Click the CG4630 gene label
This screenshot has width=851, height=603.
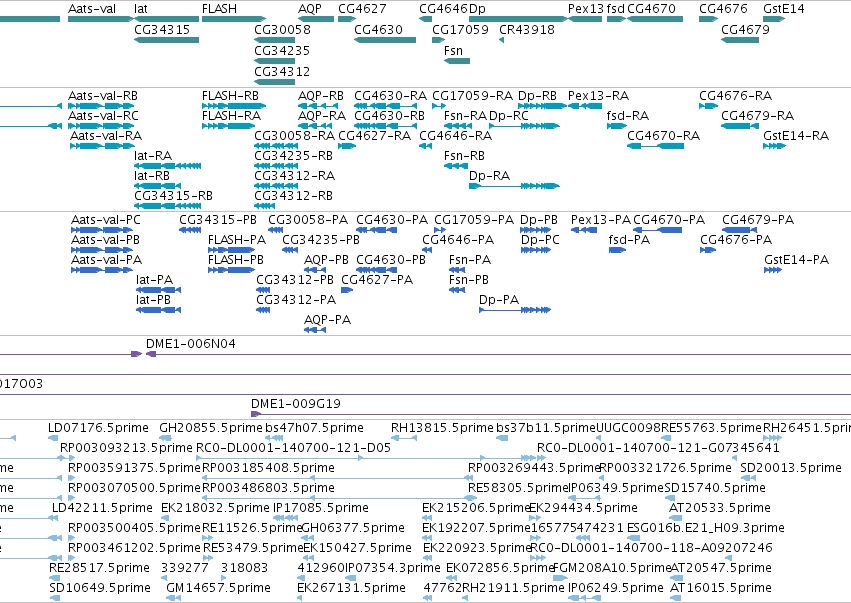378,29
